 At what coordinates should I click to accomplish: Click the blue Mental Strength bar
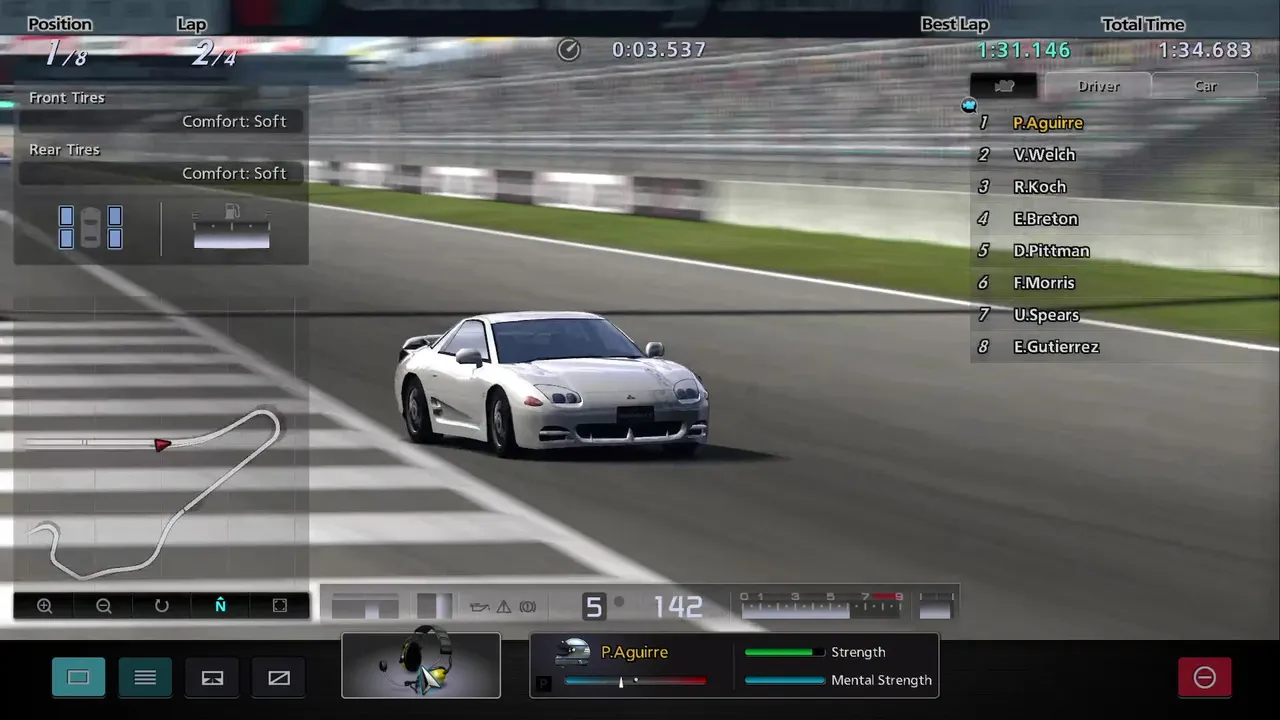(785, 680)
